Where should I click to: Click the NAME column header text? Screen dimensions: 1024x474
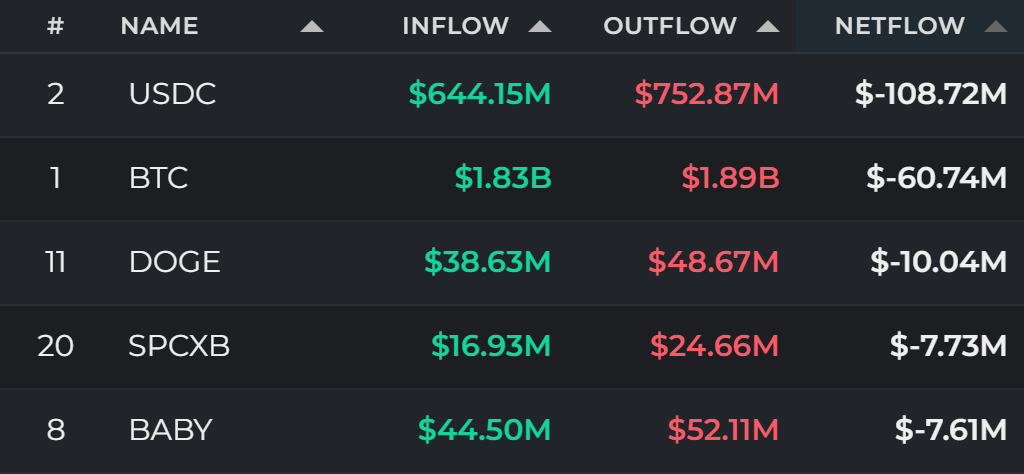coord(159,26)
